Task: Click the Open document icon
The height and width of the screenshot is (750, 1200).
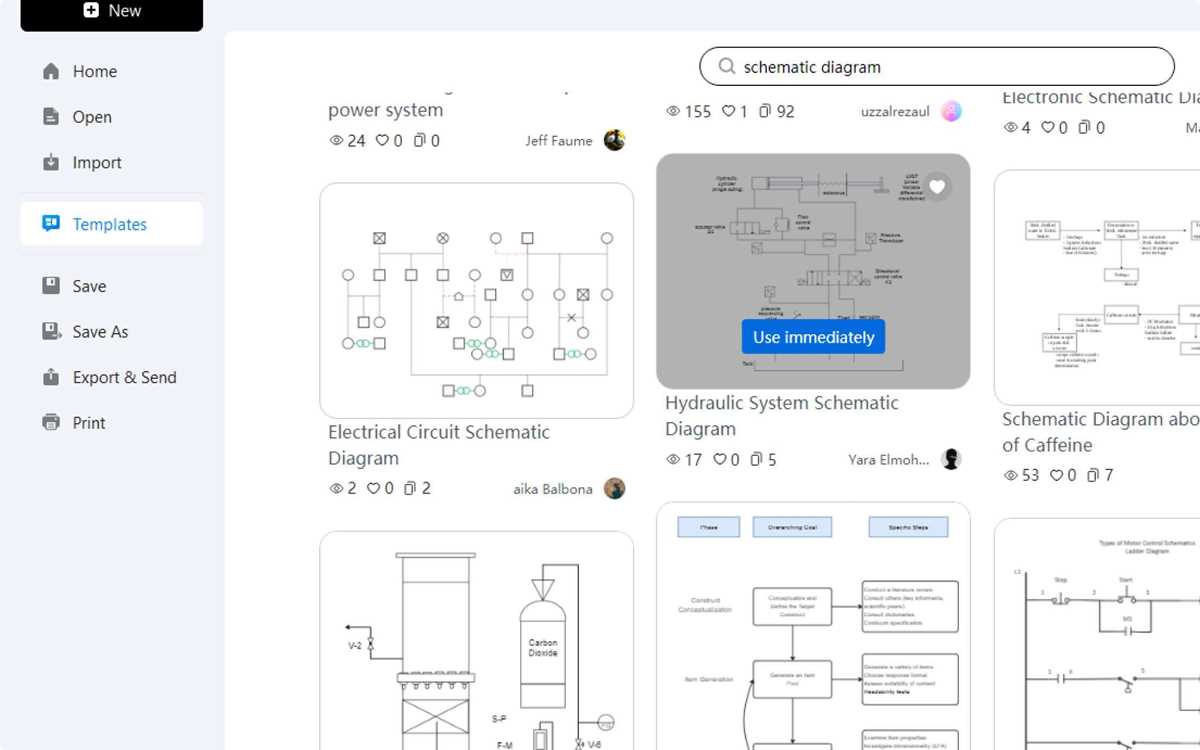Action: point(51,117)
